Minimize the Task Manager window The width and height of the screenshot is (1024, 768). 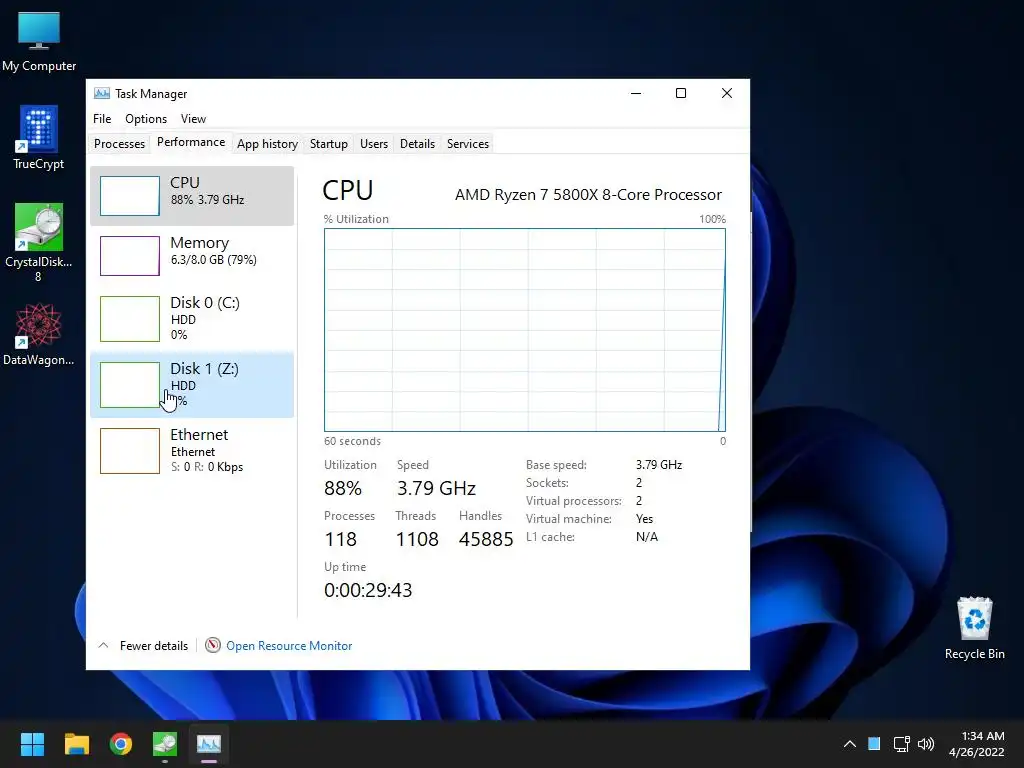pos(636,93)
